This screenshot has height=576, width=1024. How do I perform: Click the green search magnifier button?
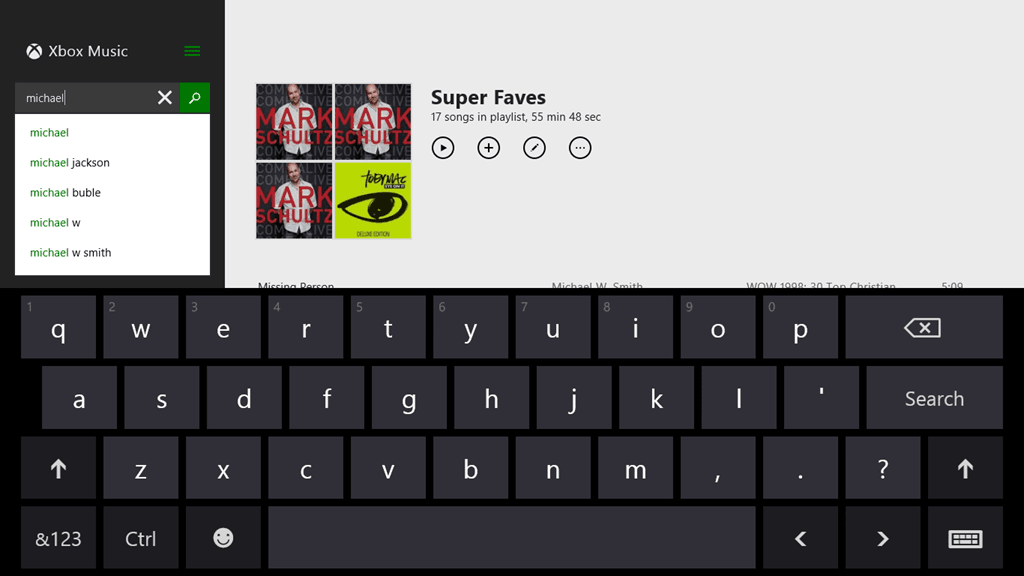(195, 98)
